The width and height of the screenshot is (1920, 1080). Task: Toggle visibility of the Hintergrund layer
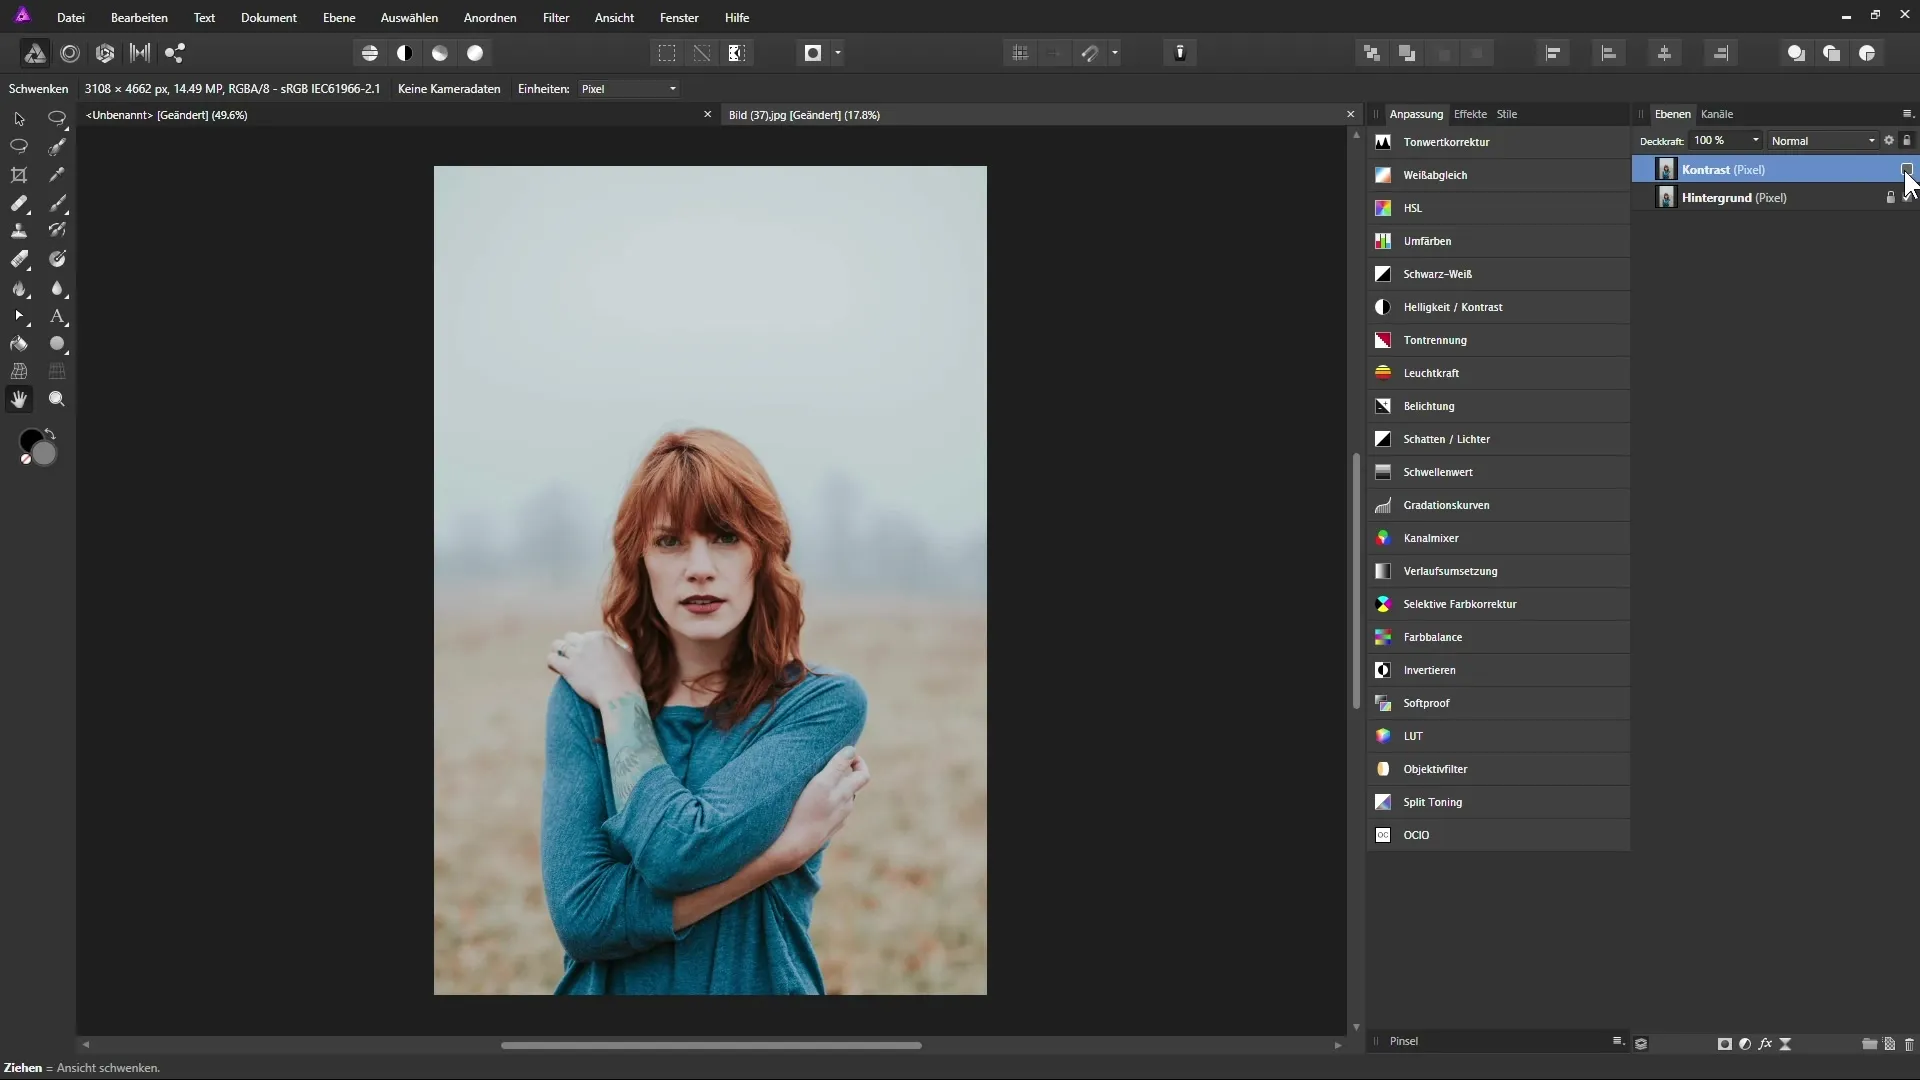(x=1907, y=198)
